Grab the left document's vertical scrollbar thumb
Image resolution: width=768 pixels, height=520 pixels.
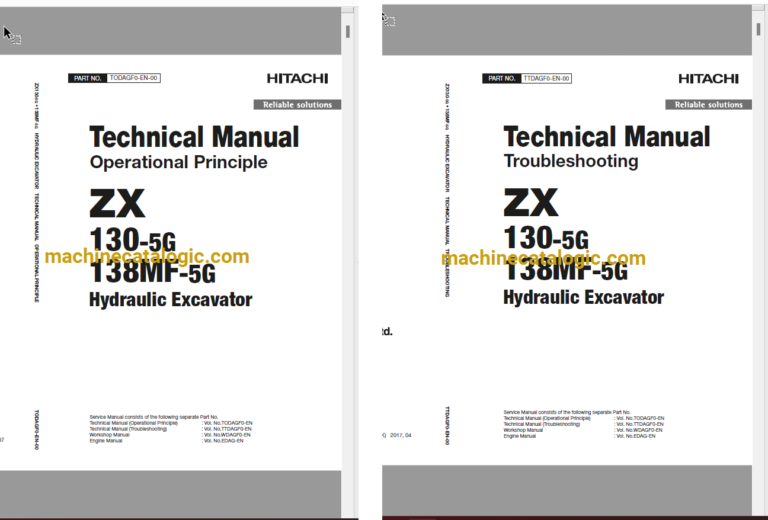coord(348,32)
